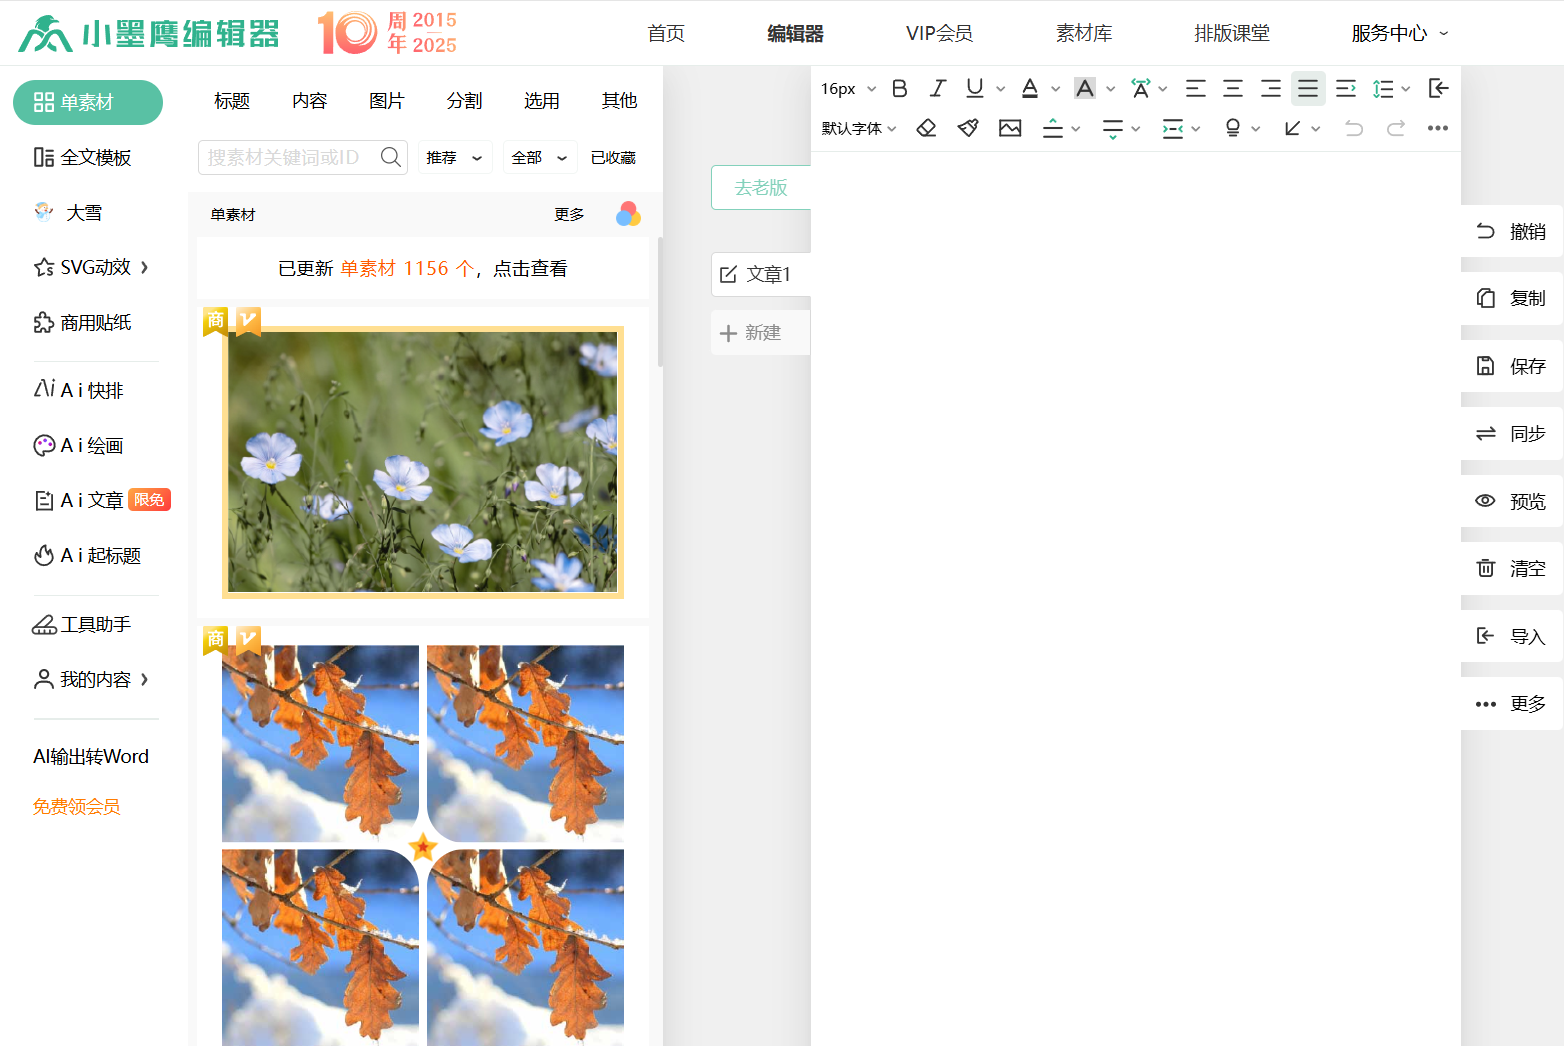Click the eraser clear-format icon
1564x1046 pixels.
click(x=926, y=128)
